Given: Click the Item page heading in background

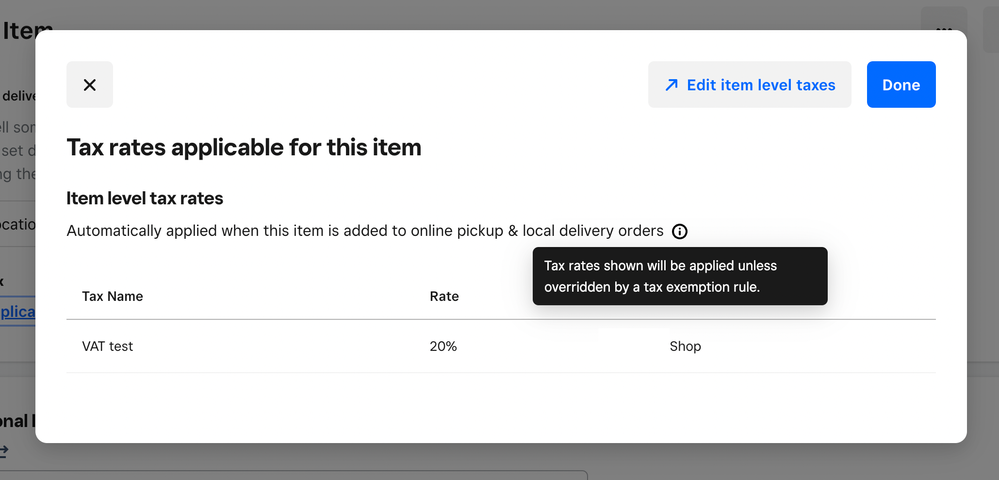Looking at the screenshot, I should pos(27,30).
